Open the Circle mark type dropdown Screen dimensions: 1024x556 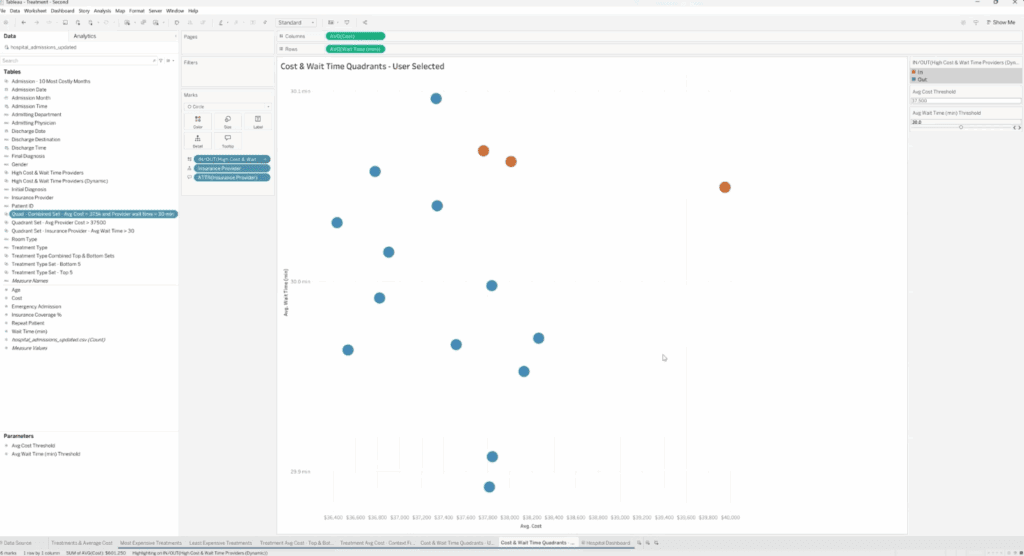coord(228,106)
